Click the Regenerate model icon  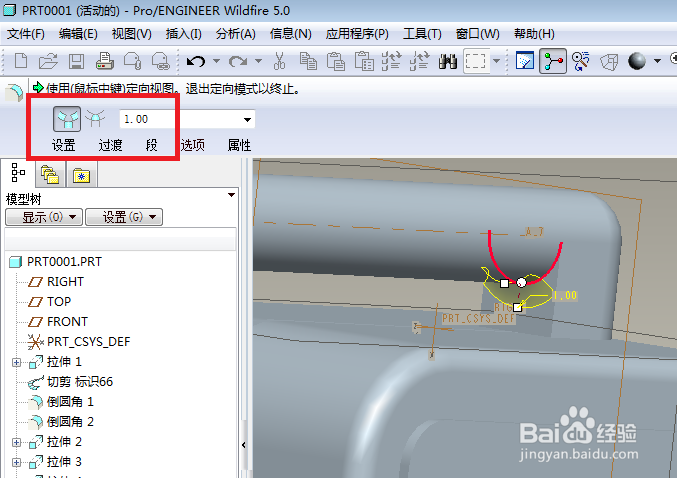[x=392, y=61]
